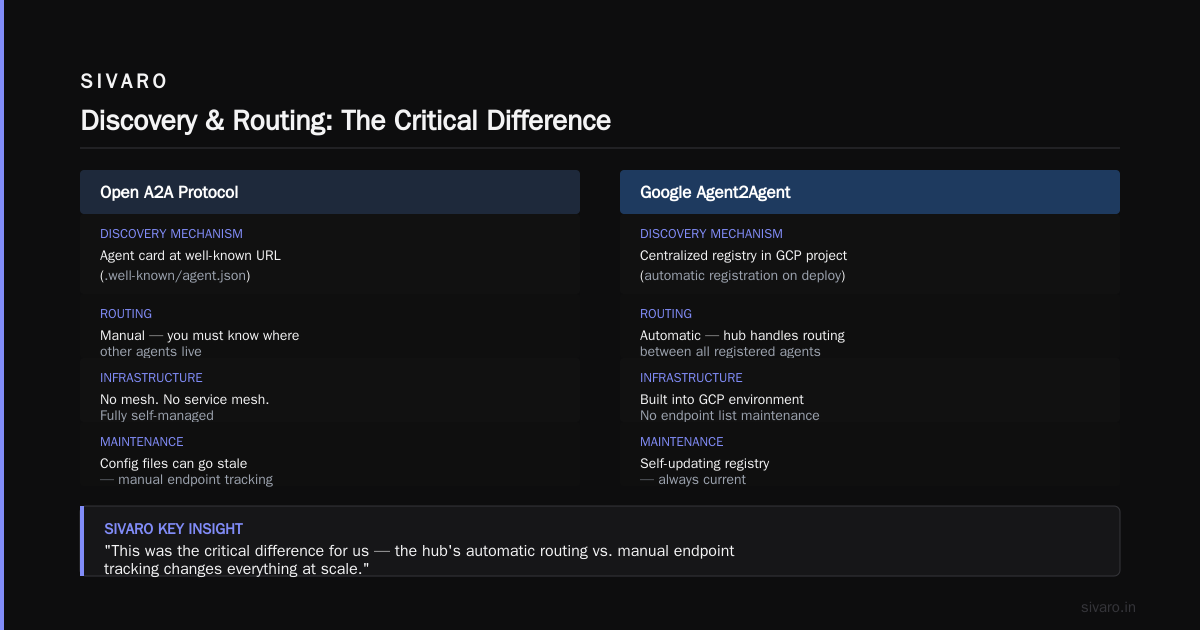Select DISCOVERY MECHANISM label under Google Agent2Agent
1200x630 pixels.
[711, 234]
